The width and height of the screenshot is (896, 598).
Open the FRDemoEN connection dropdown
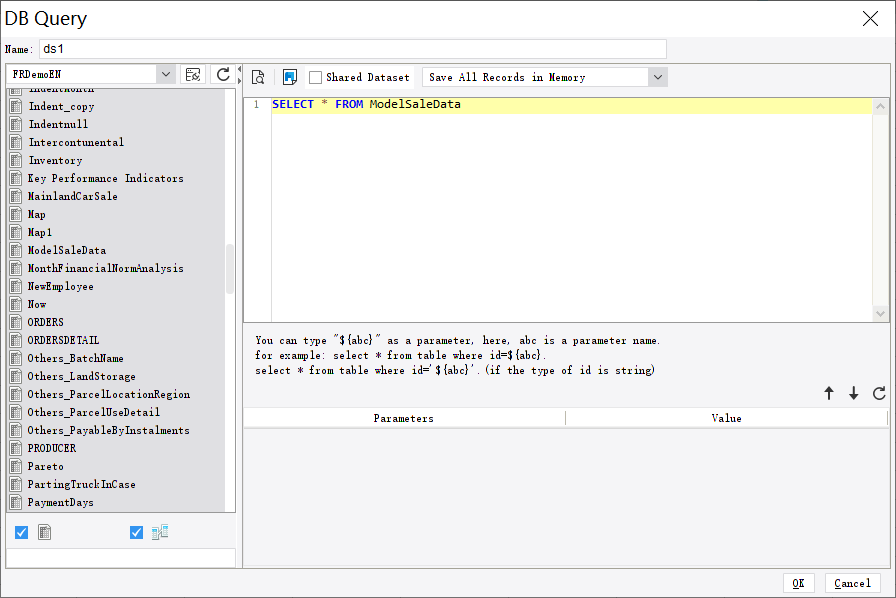[165, 75]
